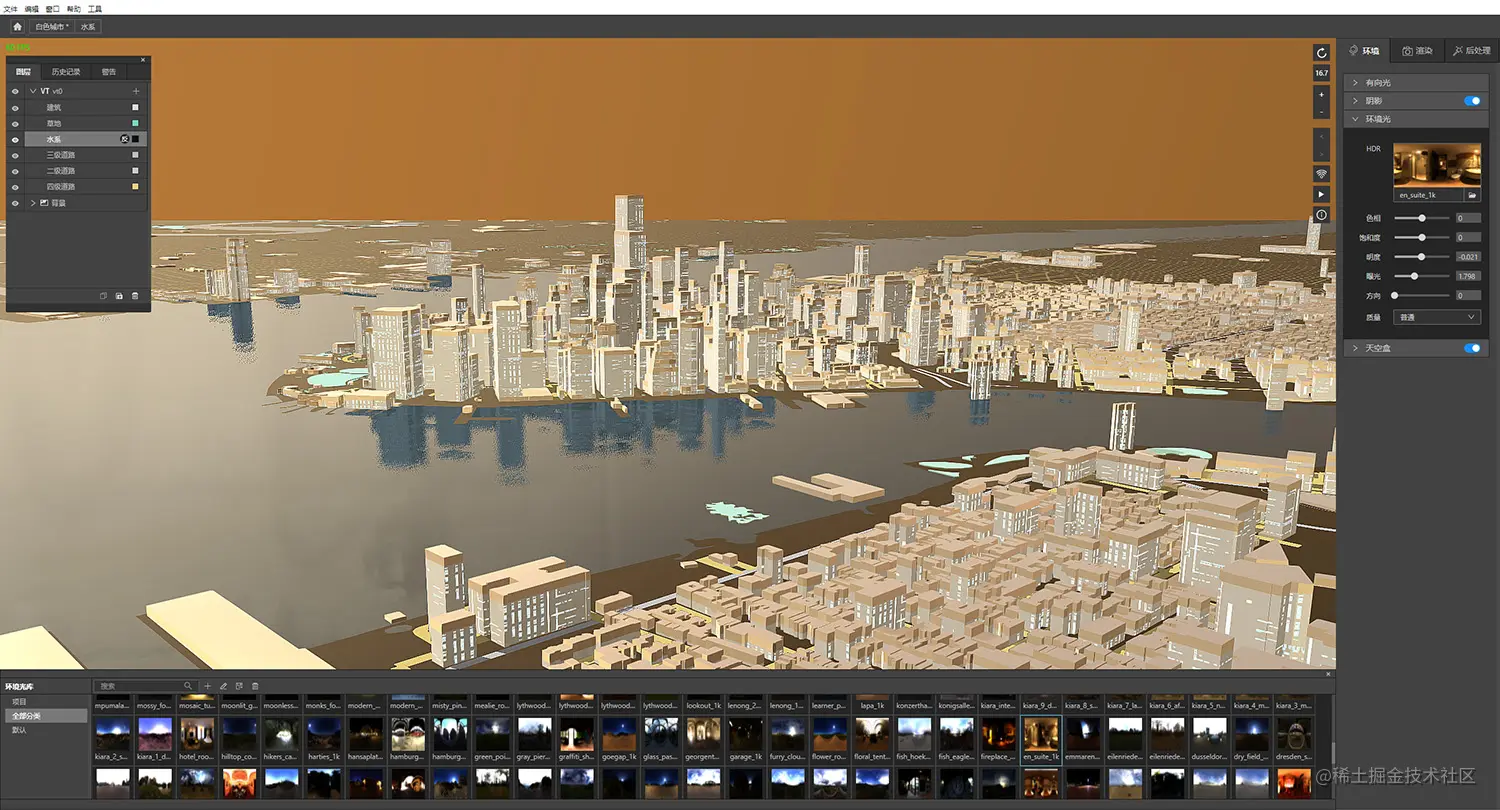The height and width of the screenshot is (810, 1500).
Task: Click the round mask icon on 水系 layer
Action: point(124,139)
